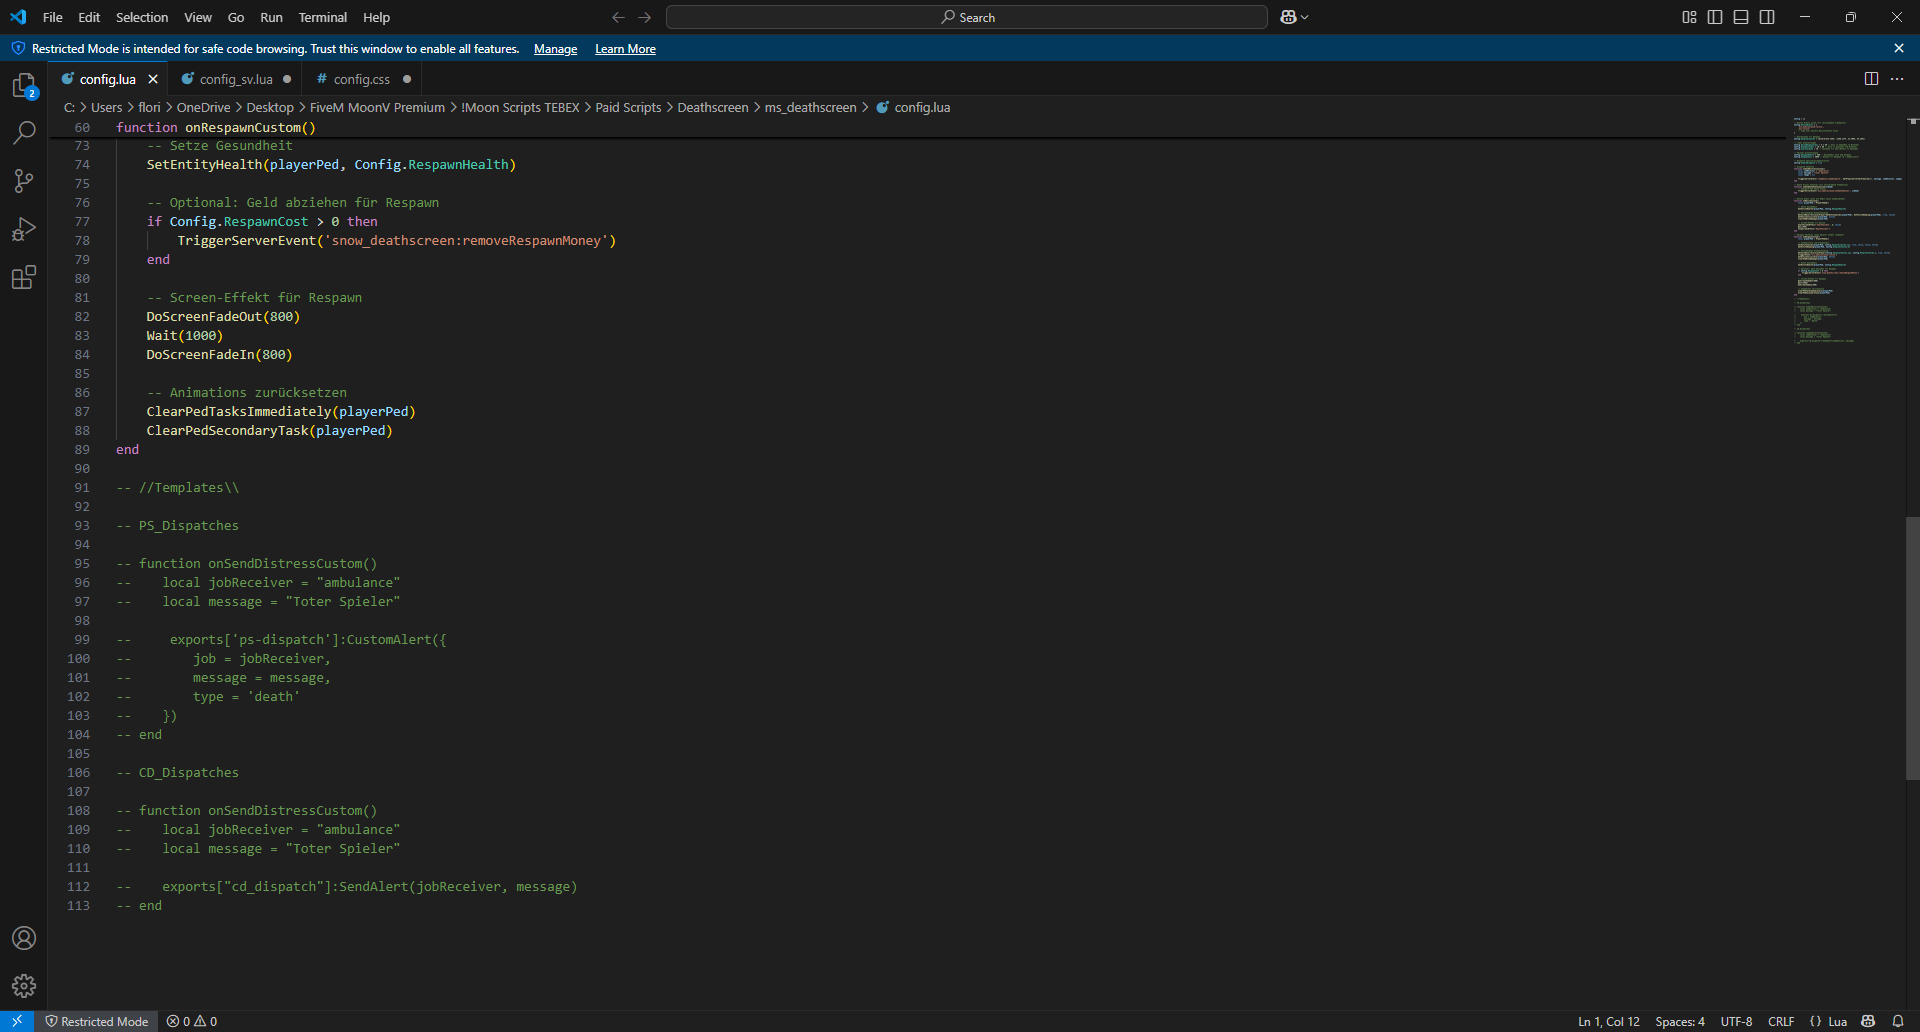Change end of line sequence CRLF
The width and height of the screenshot is (1920, 1032).
[1781, 1021]
